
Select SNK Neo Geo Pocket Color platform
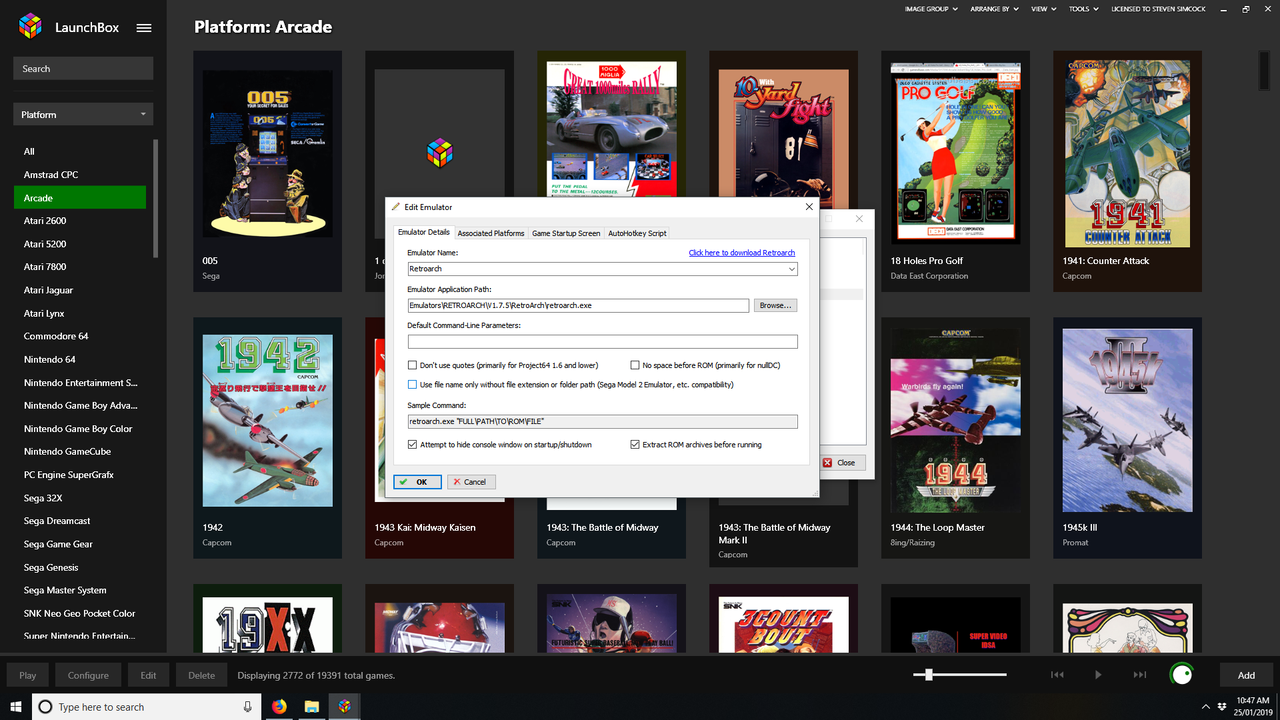click(x=80, y=613)
